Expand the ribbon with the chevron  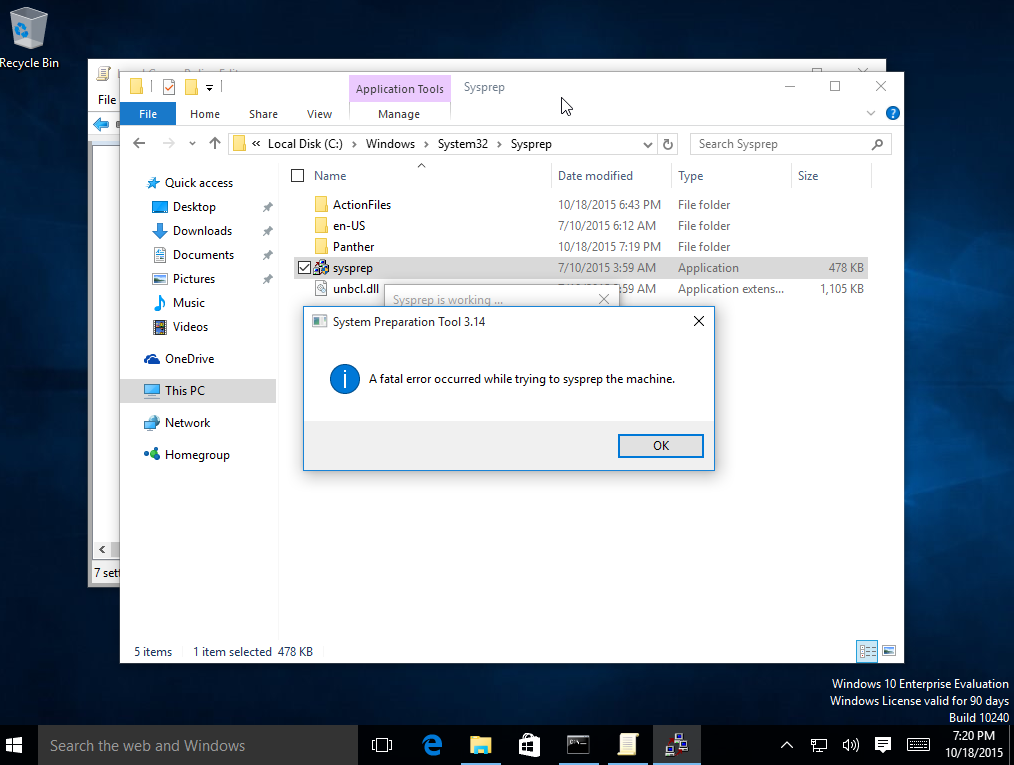click(x=870, y=113)
